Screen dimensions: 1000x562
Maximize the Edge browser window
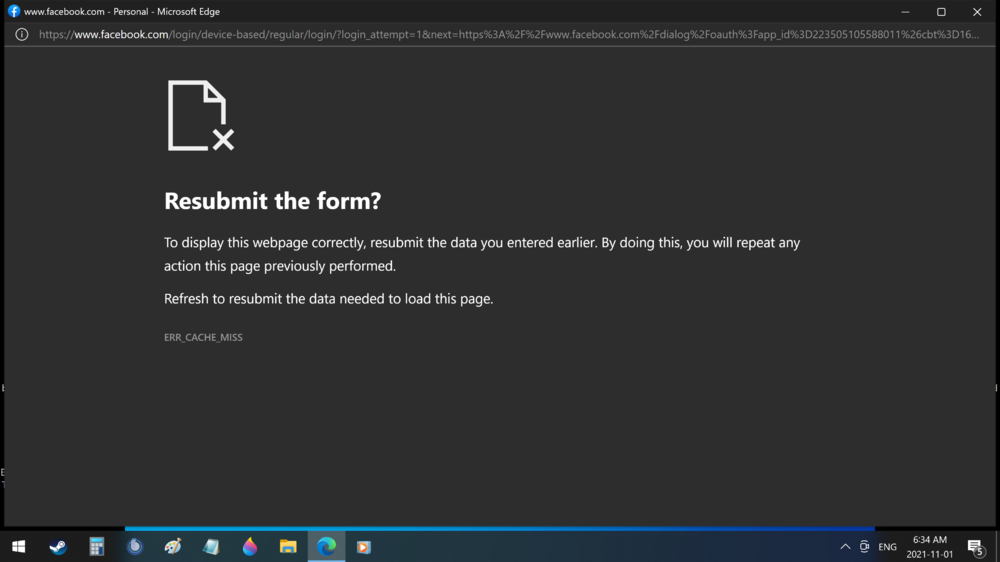coord(941,12)
